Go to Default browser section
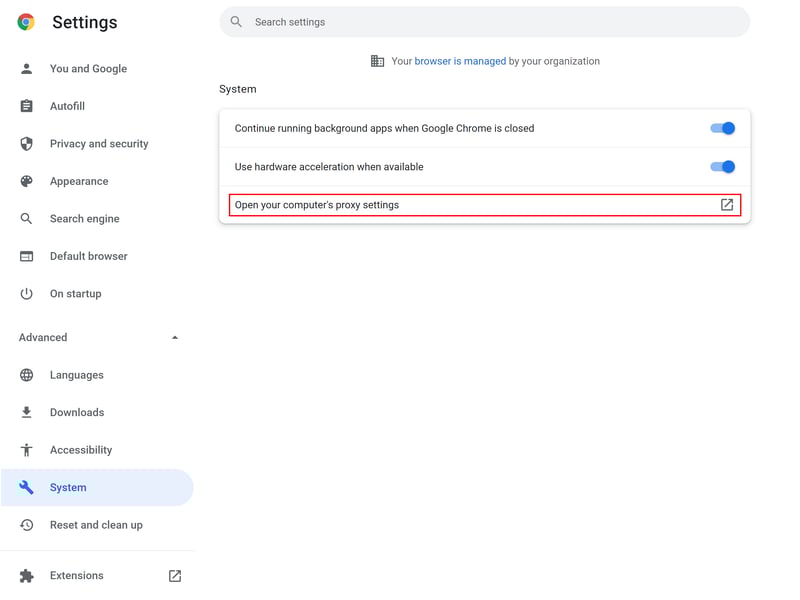The width and height of the screenshot is (800, 600). [x=89, y=256]
